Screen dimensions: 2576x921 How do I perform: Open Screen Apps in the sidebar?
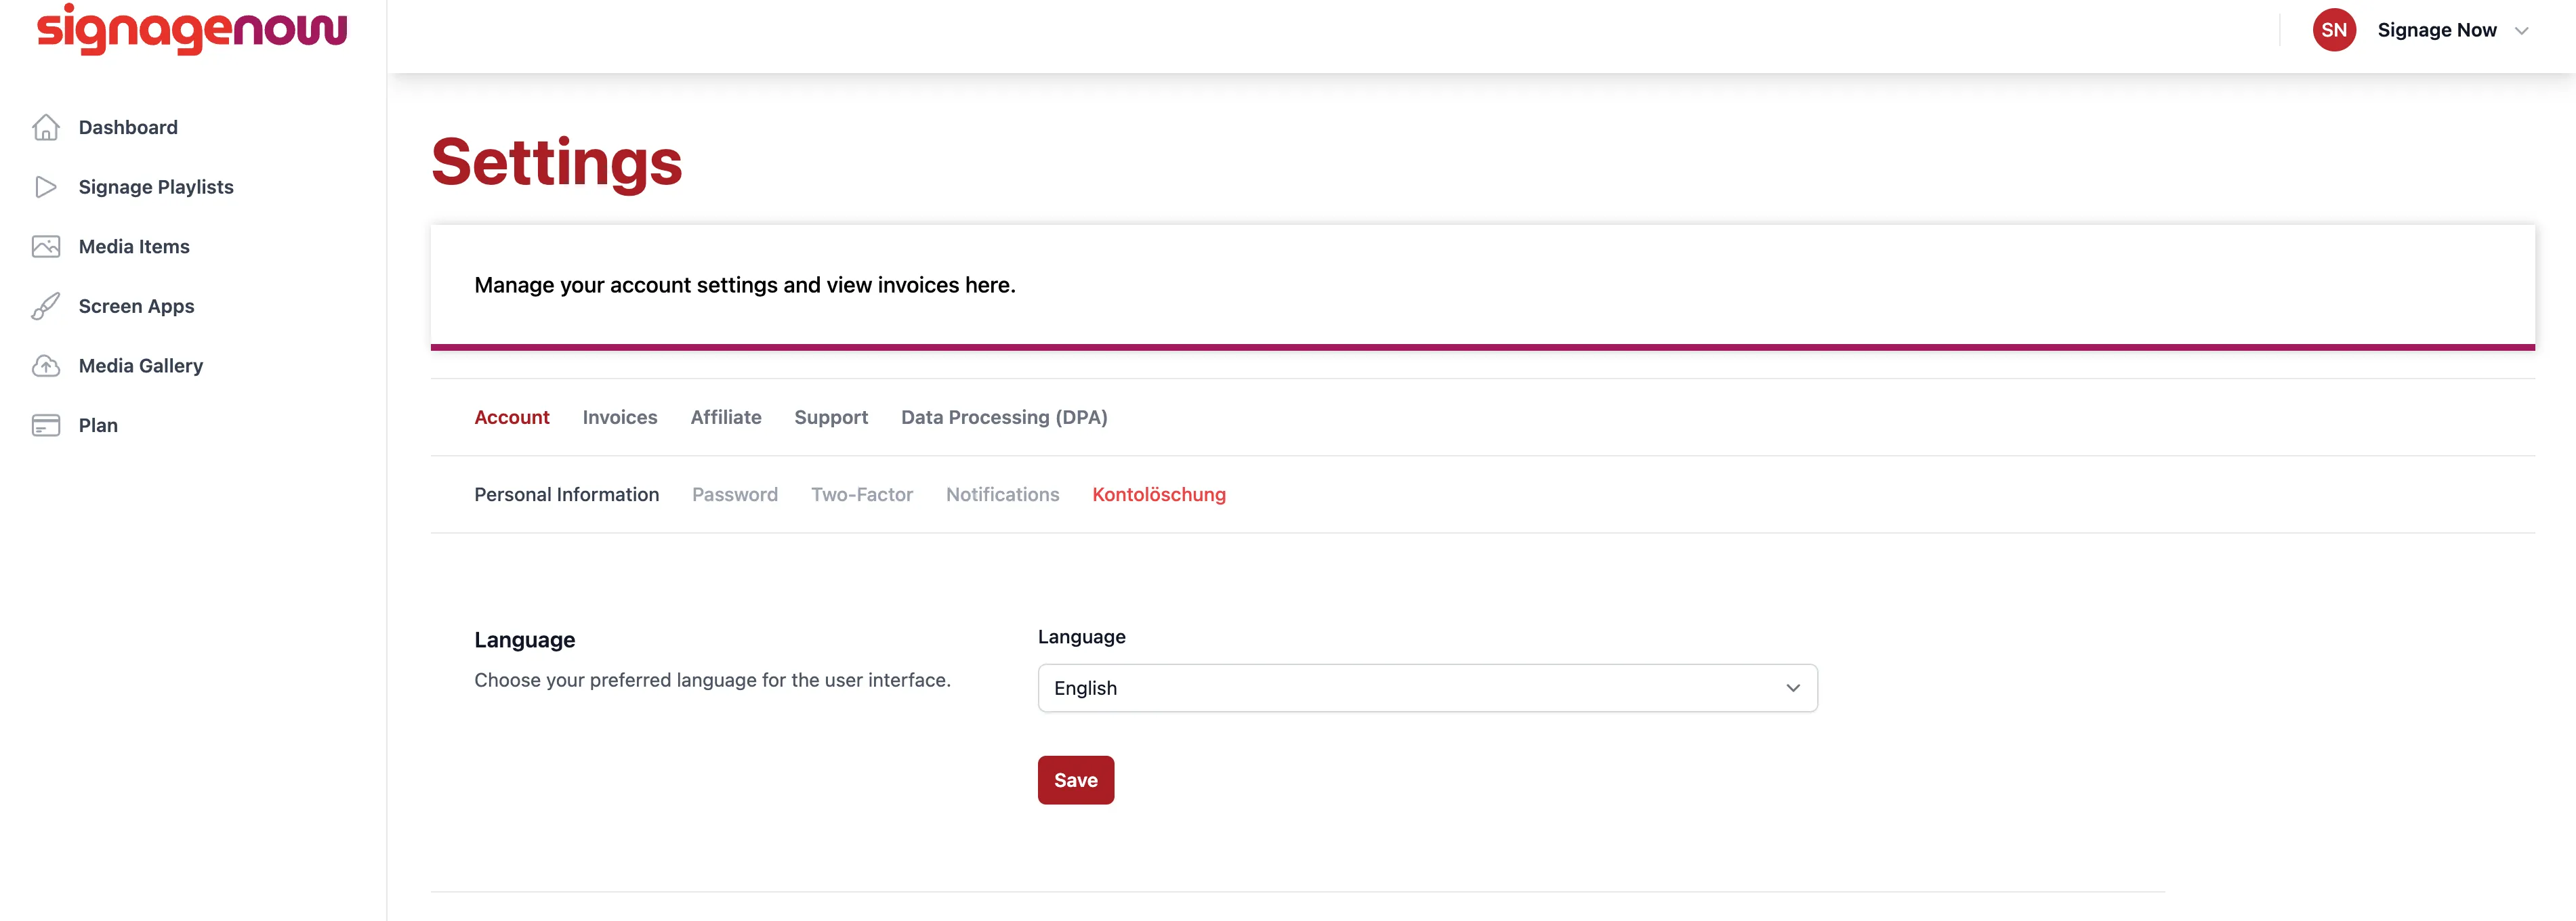click(136, 306)
